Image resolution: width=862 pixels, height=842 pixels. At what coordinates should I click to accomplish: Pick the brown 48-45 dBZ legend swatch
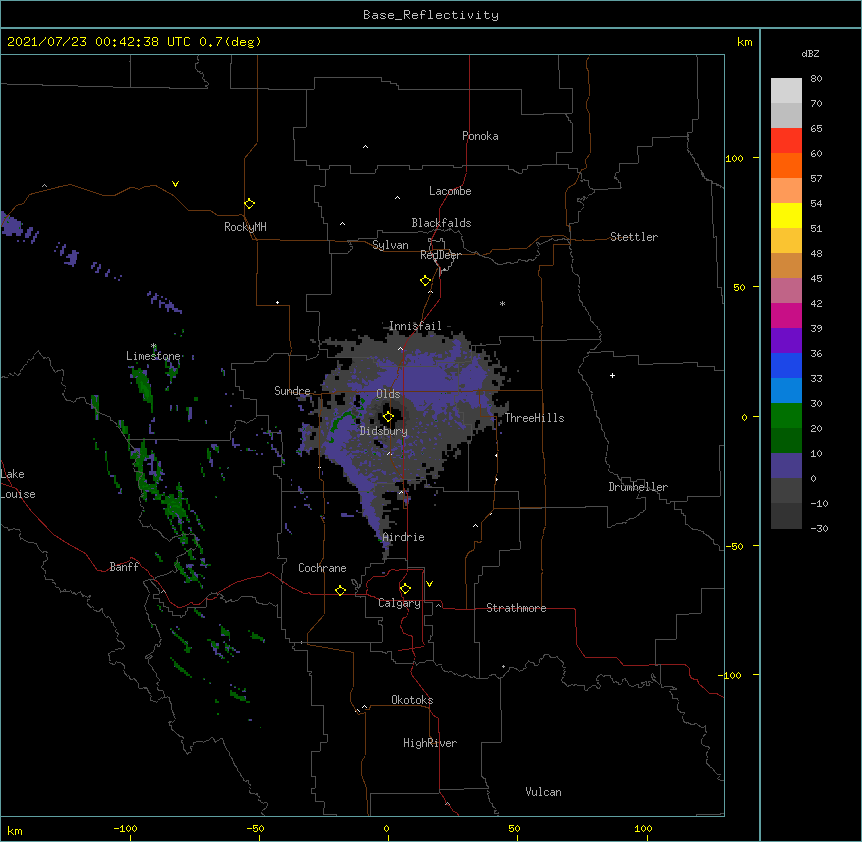(x=786, y=265)
